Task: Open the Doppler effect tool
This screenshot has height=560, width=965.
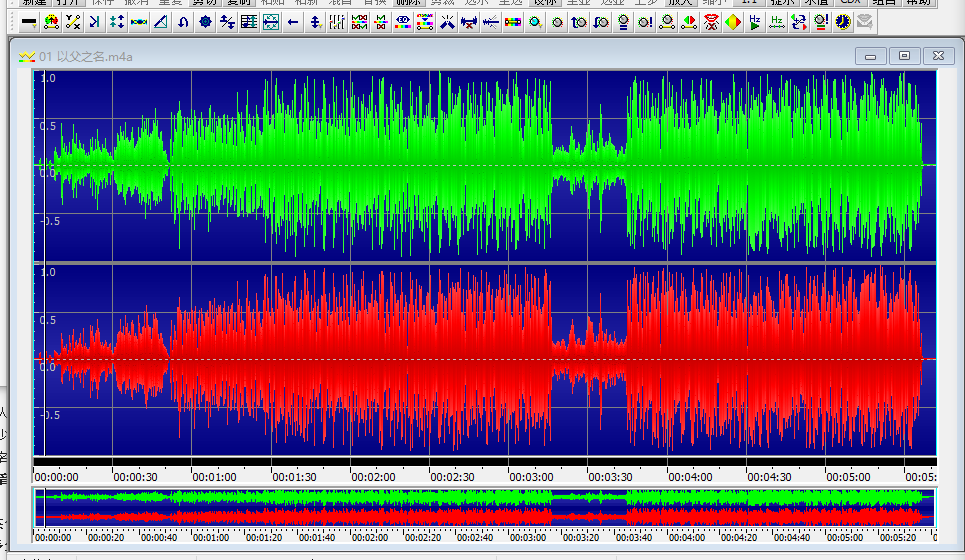Action: (51, 21)
